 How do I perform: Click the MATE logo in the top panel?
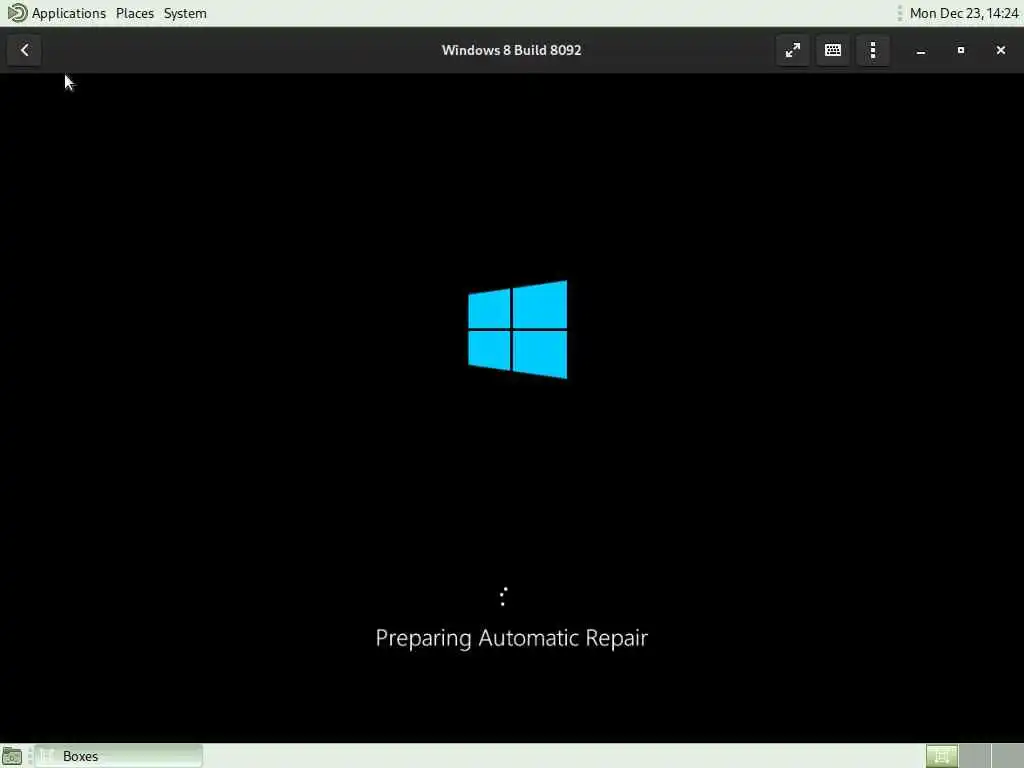click(17, 13)
